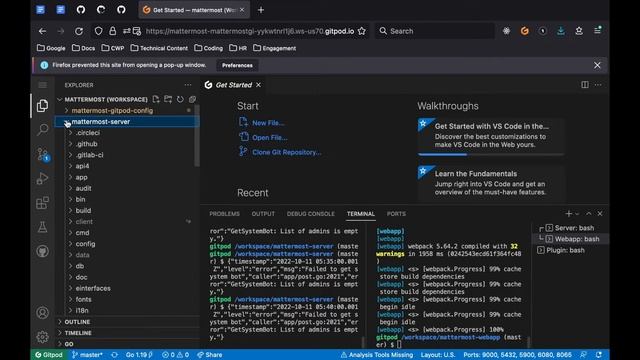Viewport: 640px width, 360px height.
Task: Close the Get Started editor tab
Action: [x=258, y=85]
